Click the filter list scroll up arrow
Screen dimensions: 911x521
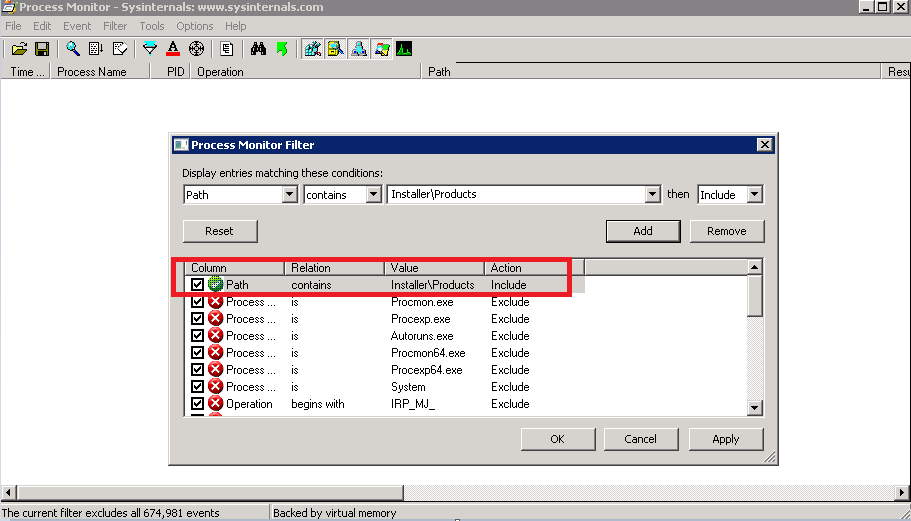(754, 267)
